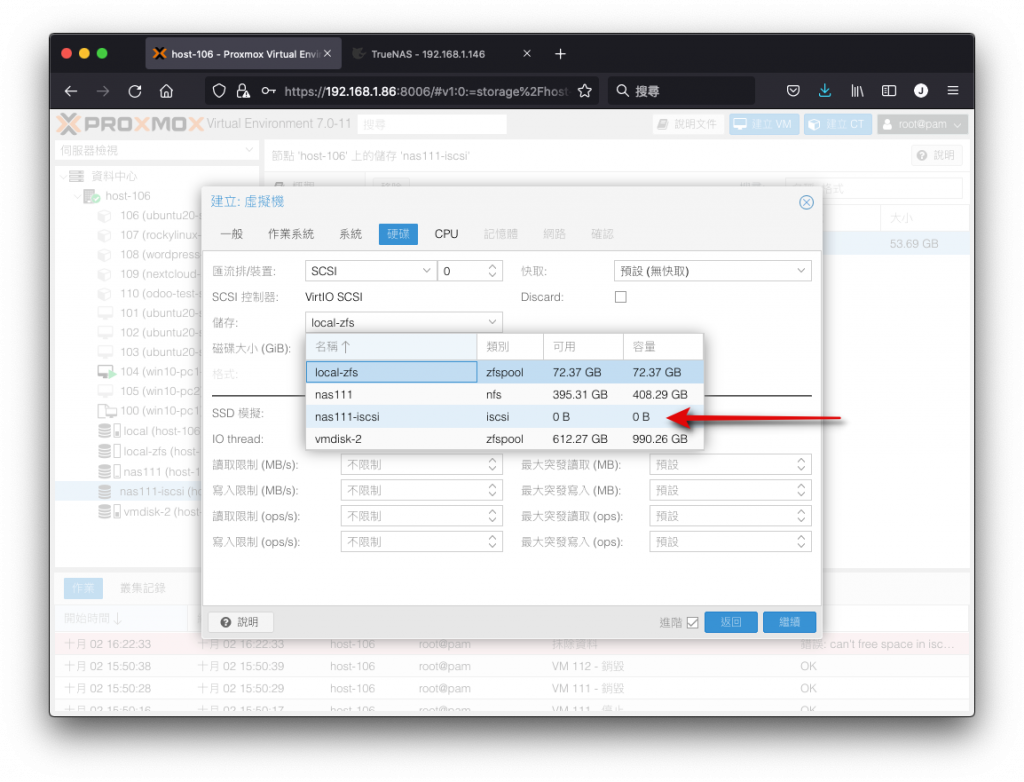The image size is (1024, 782).
Task: Click the padlock site security icon
Action: [x=243, y=91]
